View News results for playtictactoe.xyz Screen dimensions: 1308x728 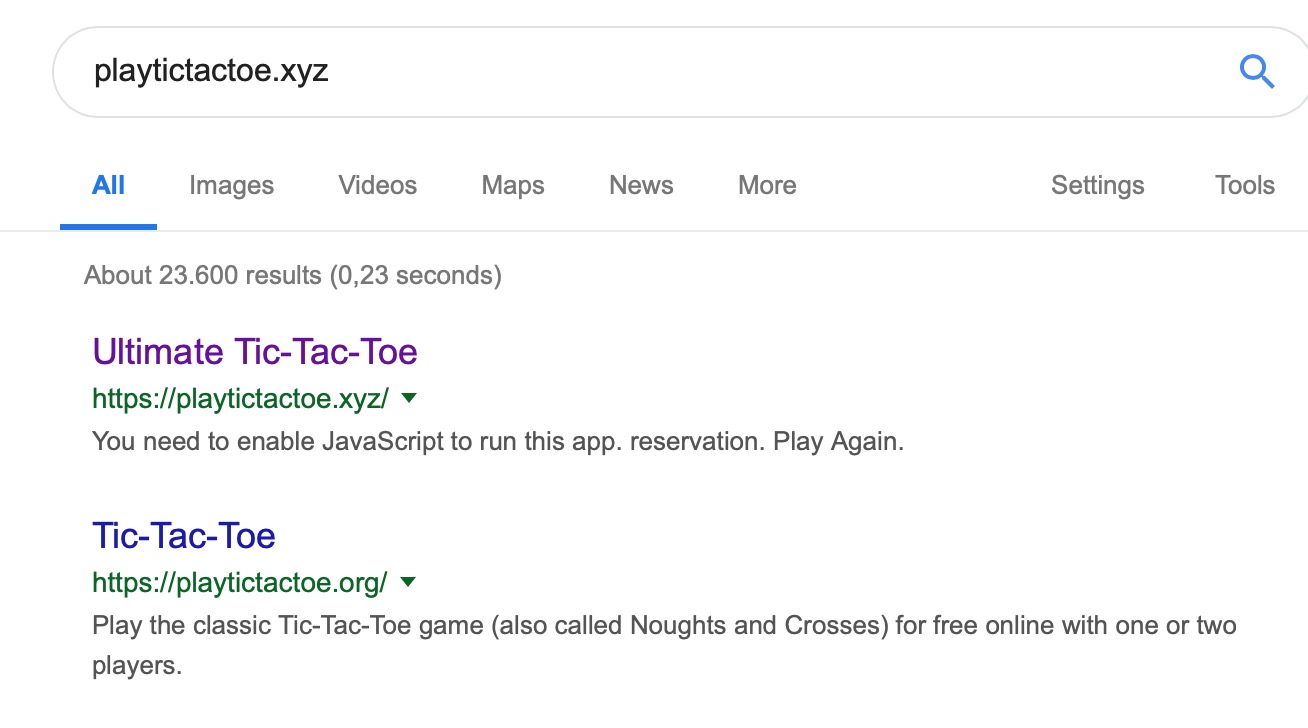coord(640,185)
